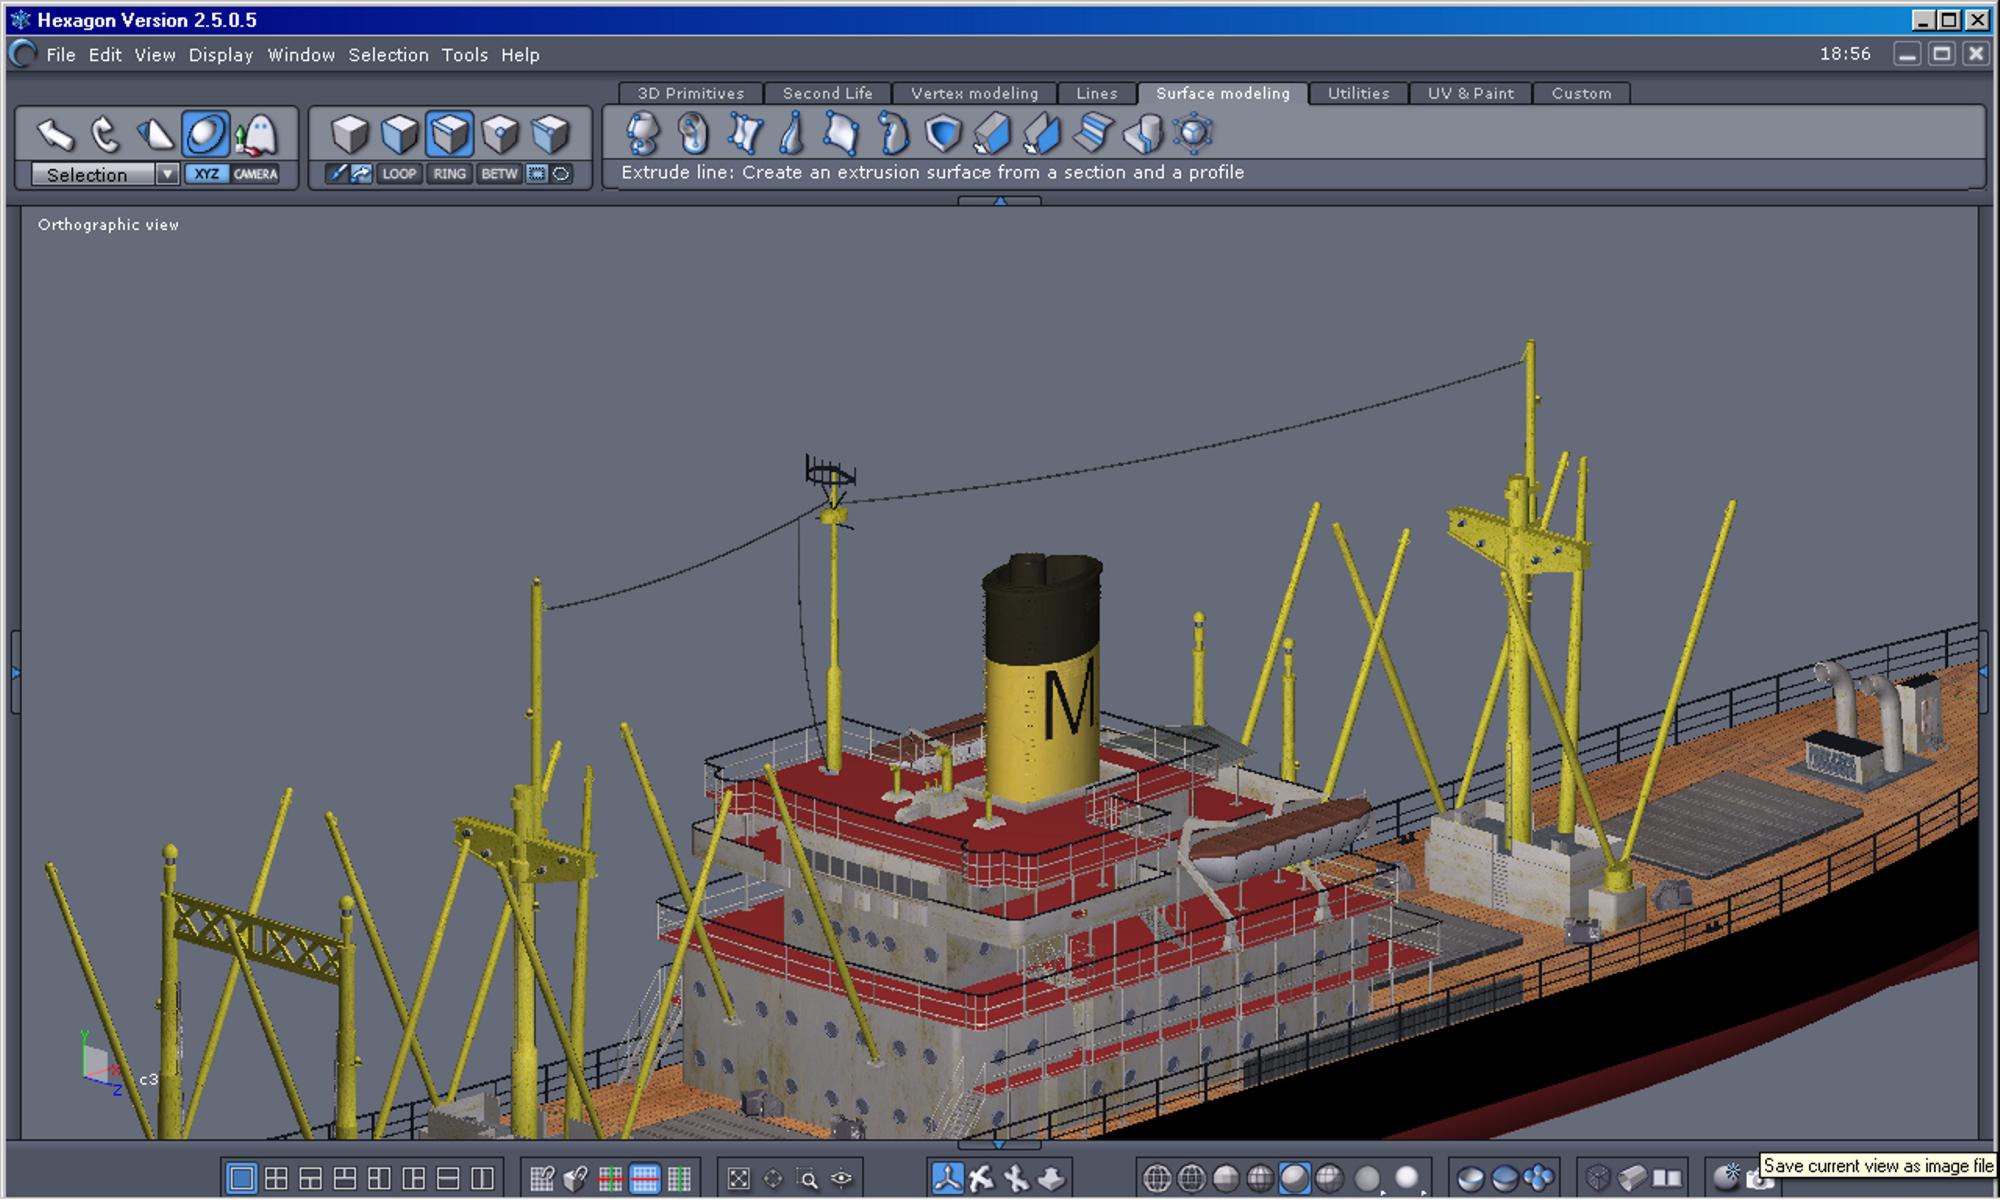This screenshot has height=1200, width=2000.
Task: Click the RING selection button
Action: (449, 174)
